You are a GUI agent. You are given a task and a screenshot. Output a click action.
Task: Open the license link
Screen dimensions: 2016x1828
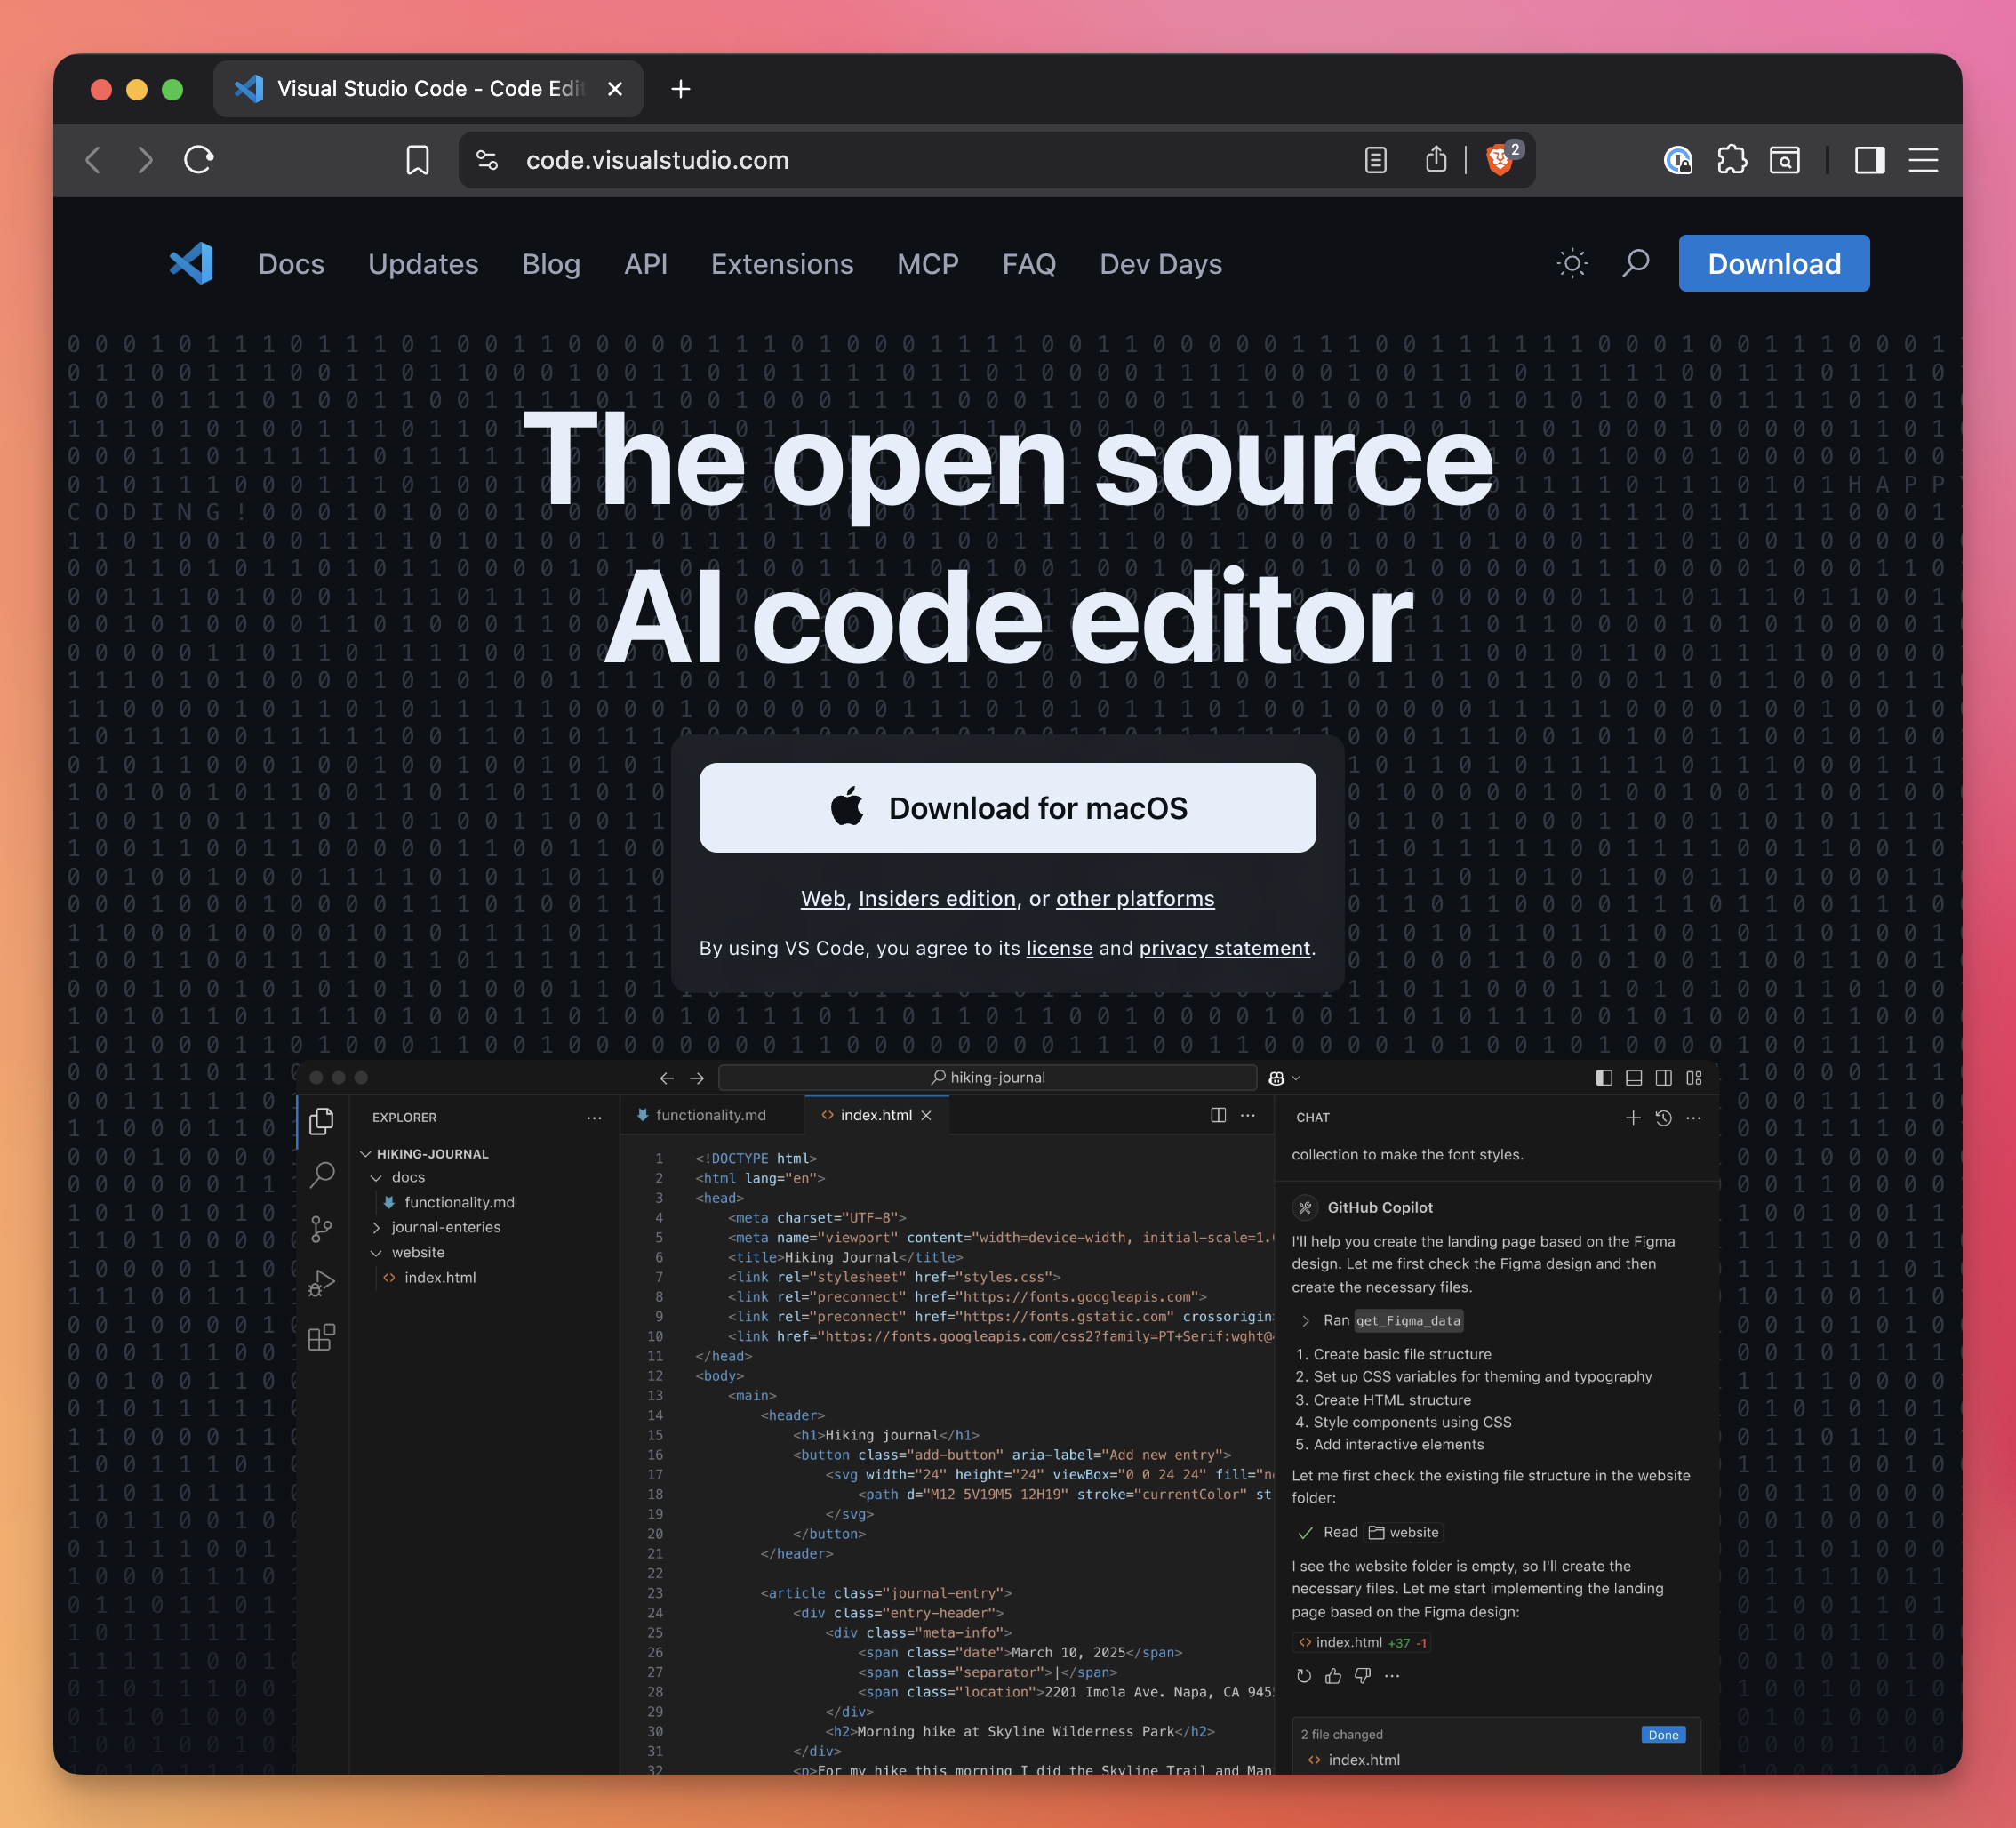pos(1059,948)
